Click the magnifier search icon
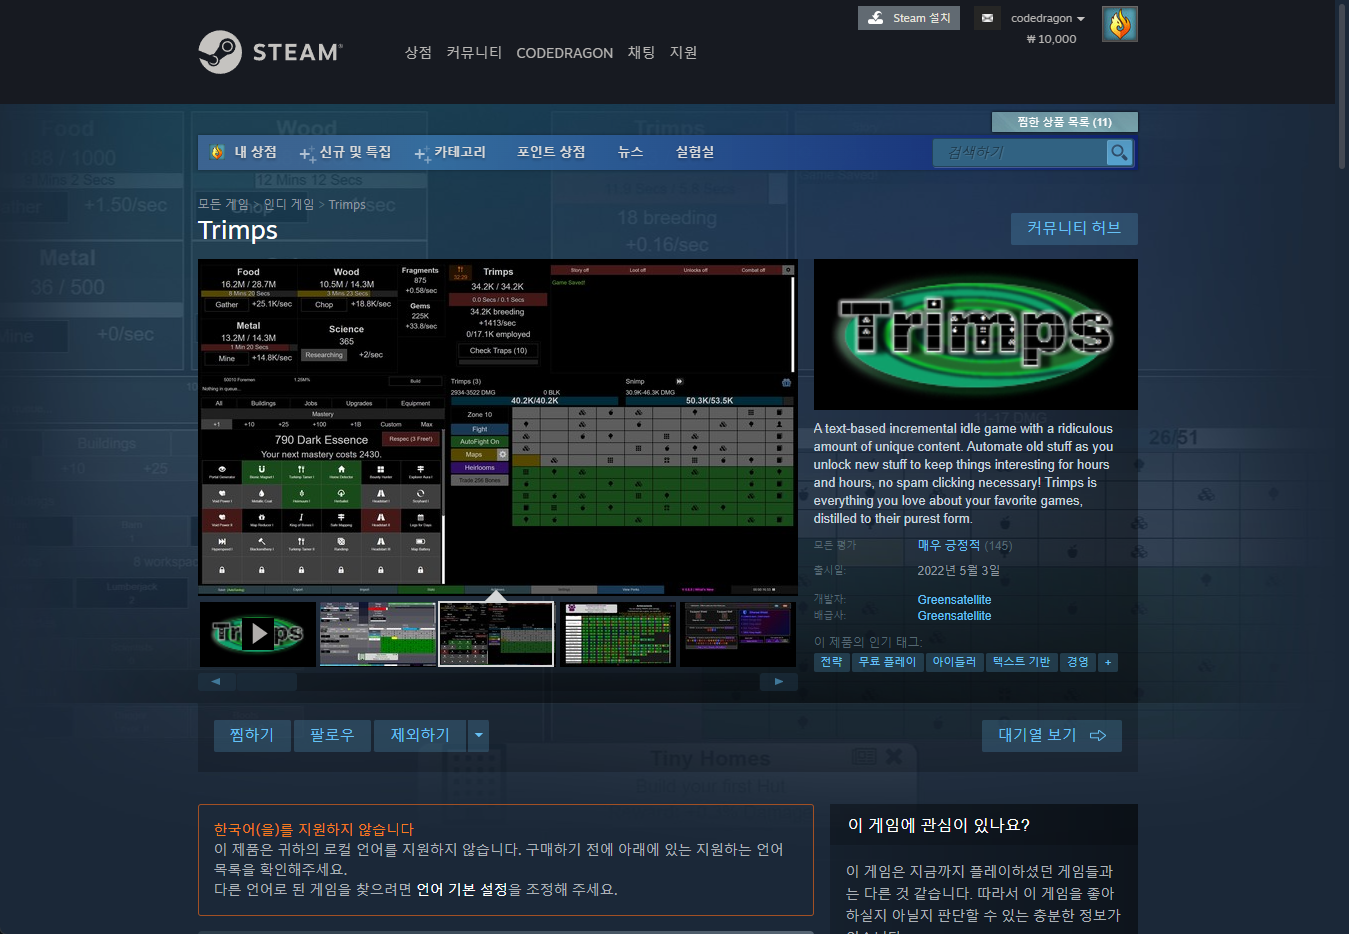 pos(1119,152)
